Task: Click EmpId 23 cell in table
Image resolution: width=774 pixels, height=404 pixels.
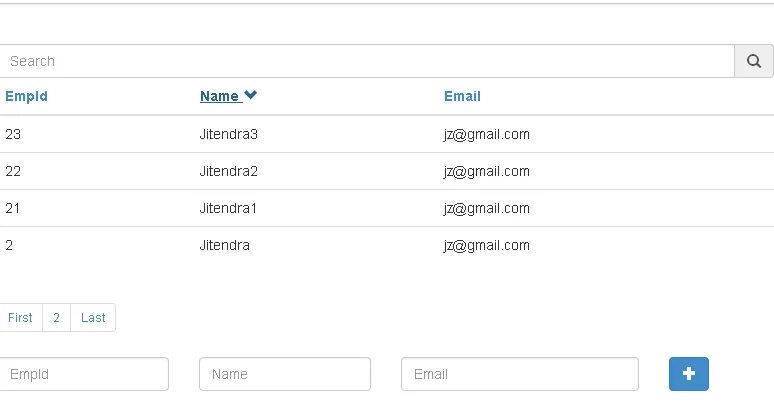Action: click(x=13, y=134)
